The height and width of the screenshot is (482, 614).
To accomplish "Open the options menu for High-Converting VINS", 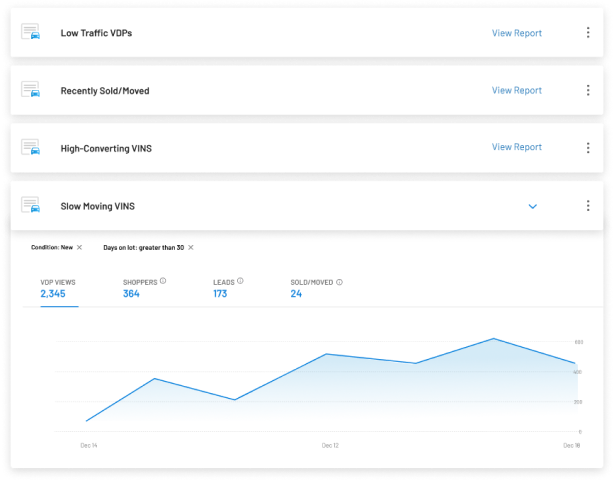I will coord(587,147).
